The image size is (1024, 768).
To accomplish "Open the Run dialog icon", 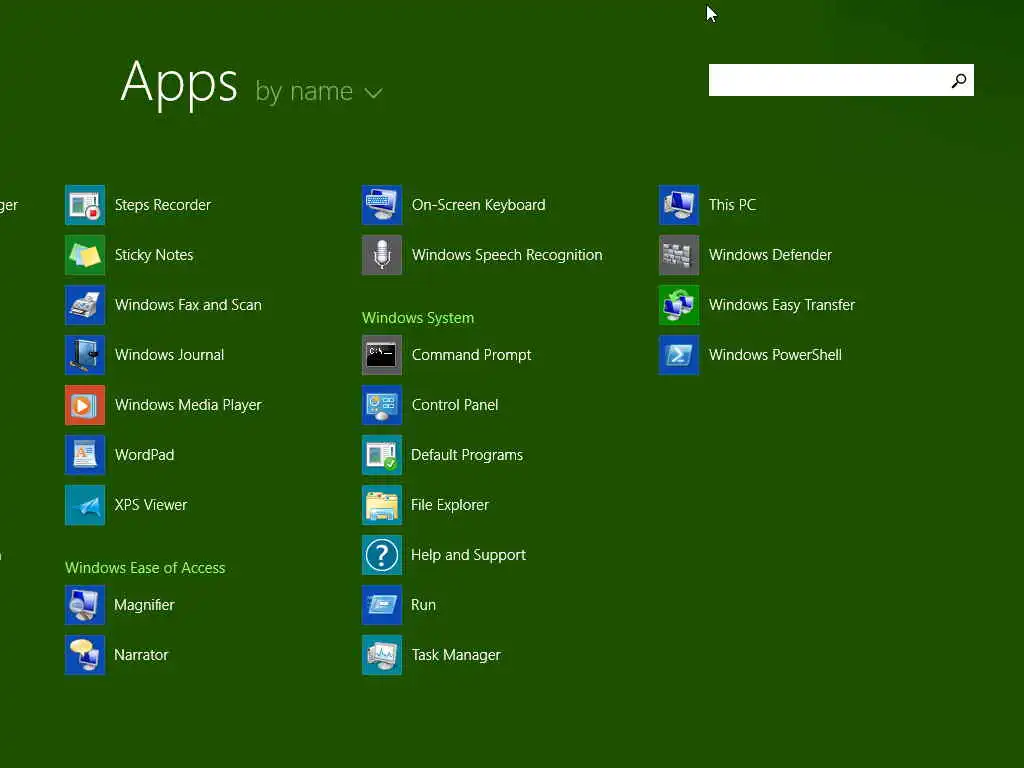I will tap(382, 605).
